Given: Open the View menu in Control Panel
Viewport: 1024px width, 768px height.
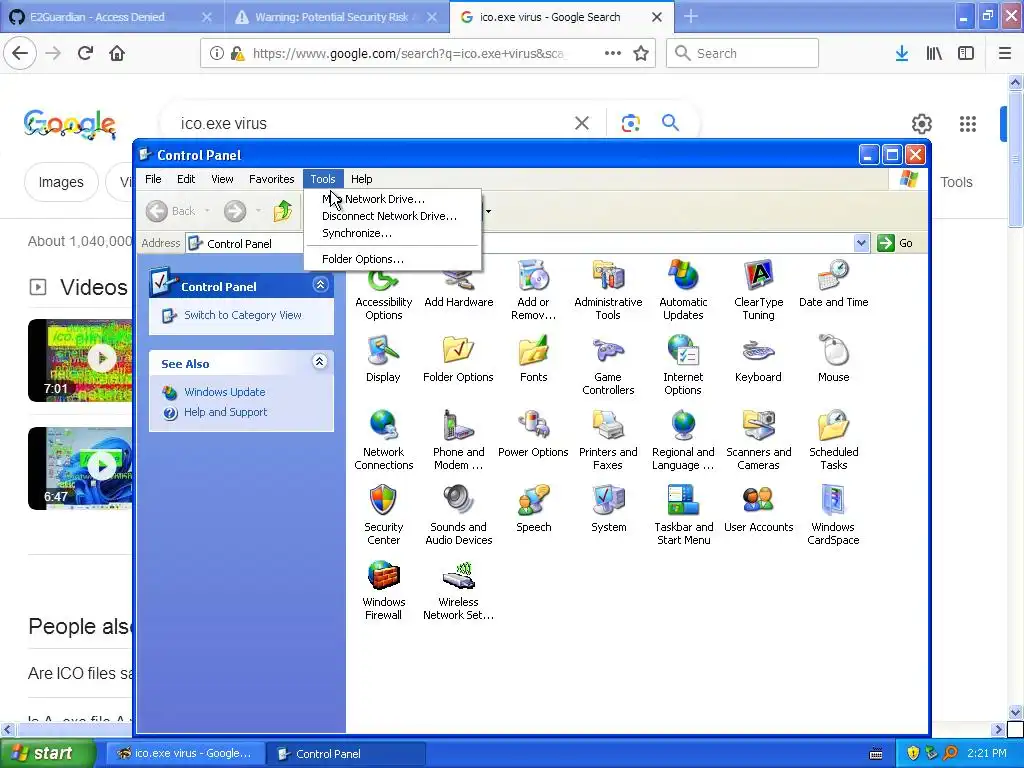Looking at the screenshot, I should click(x=222, y=179).
